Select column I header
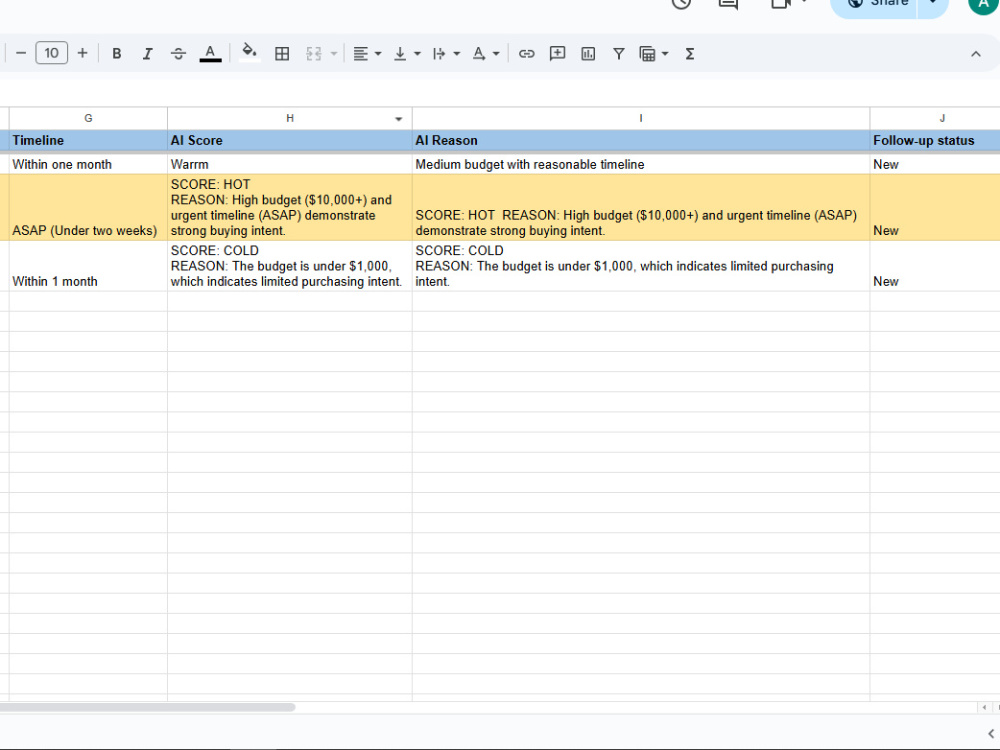Viewport: 1000px width, 750px height. 641,118
